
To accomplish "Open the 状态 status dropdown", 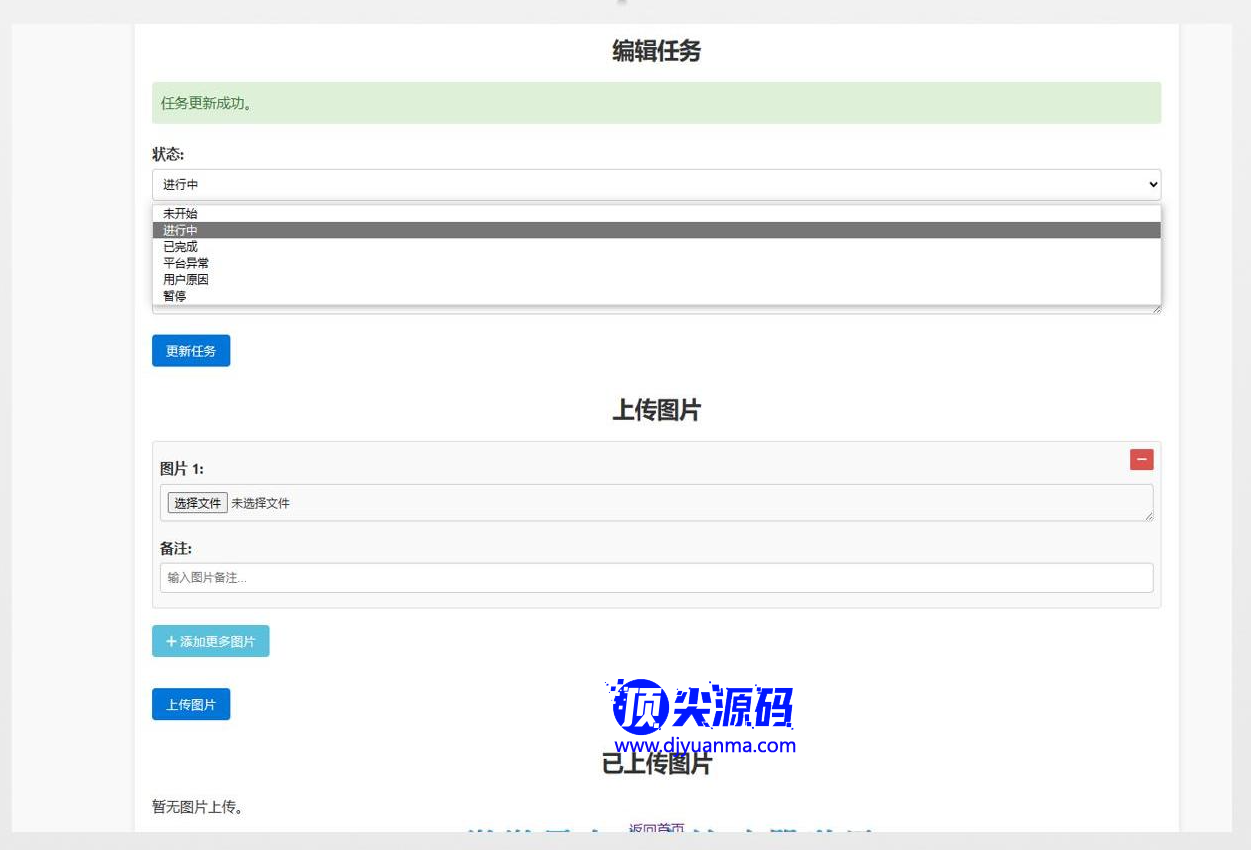I will (x=656, y=184).
